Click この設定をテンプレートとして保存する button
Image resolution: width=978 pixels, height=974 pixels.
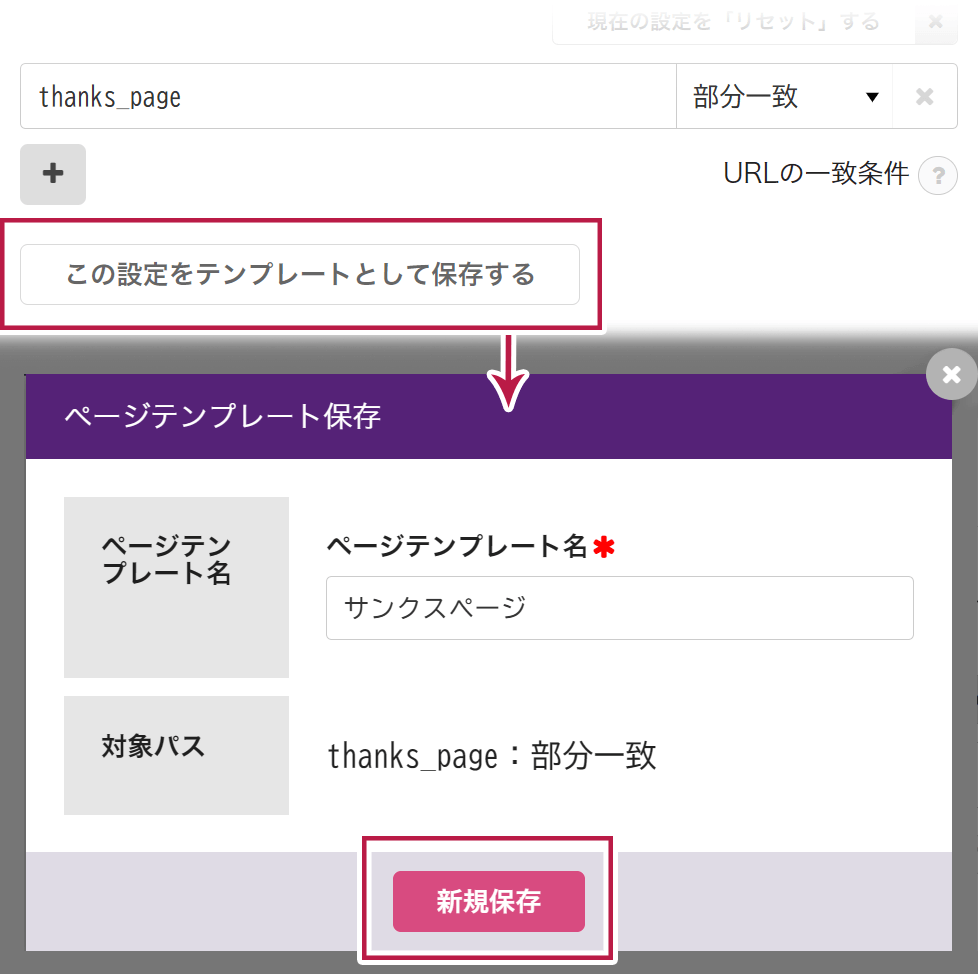click(300, 274)
